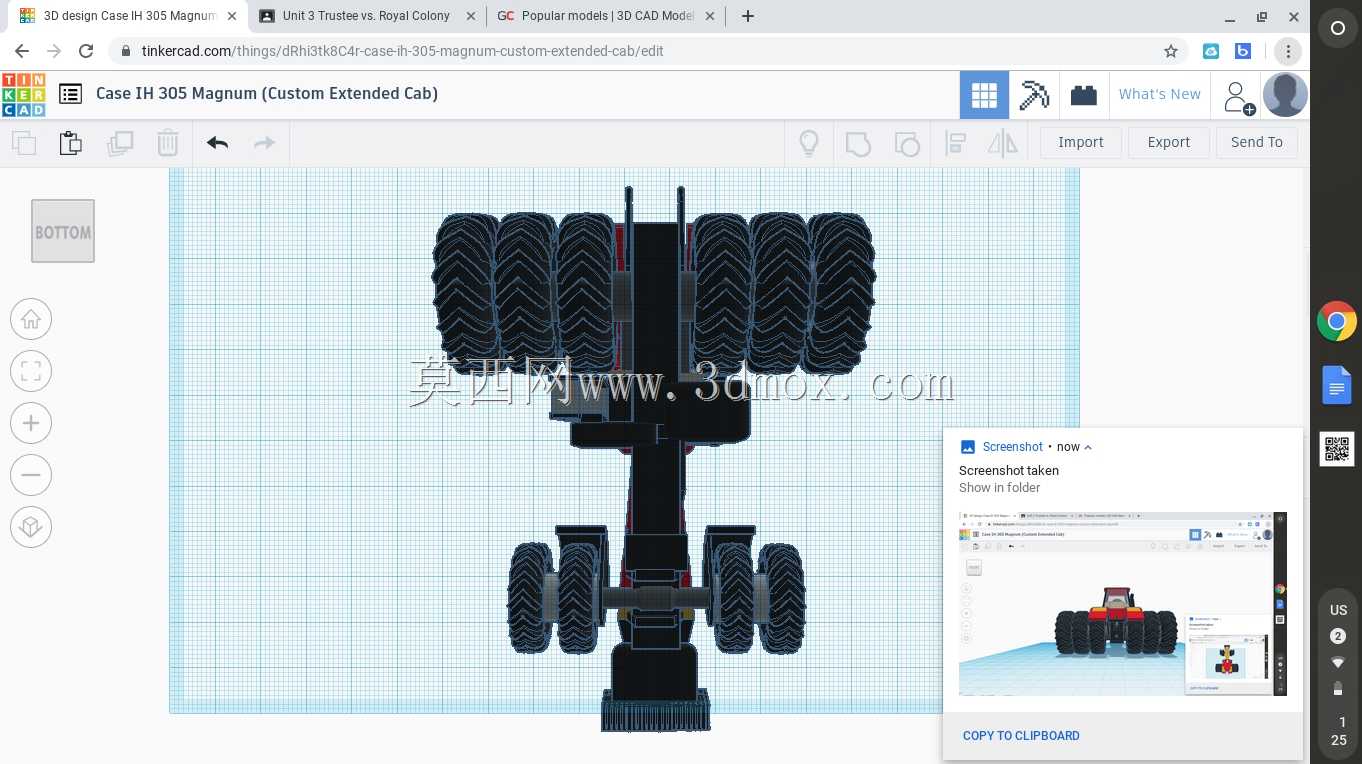1362x764 pixels.
Task: Open the Mirror flip tool
Action: tap(1003, 143)
